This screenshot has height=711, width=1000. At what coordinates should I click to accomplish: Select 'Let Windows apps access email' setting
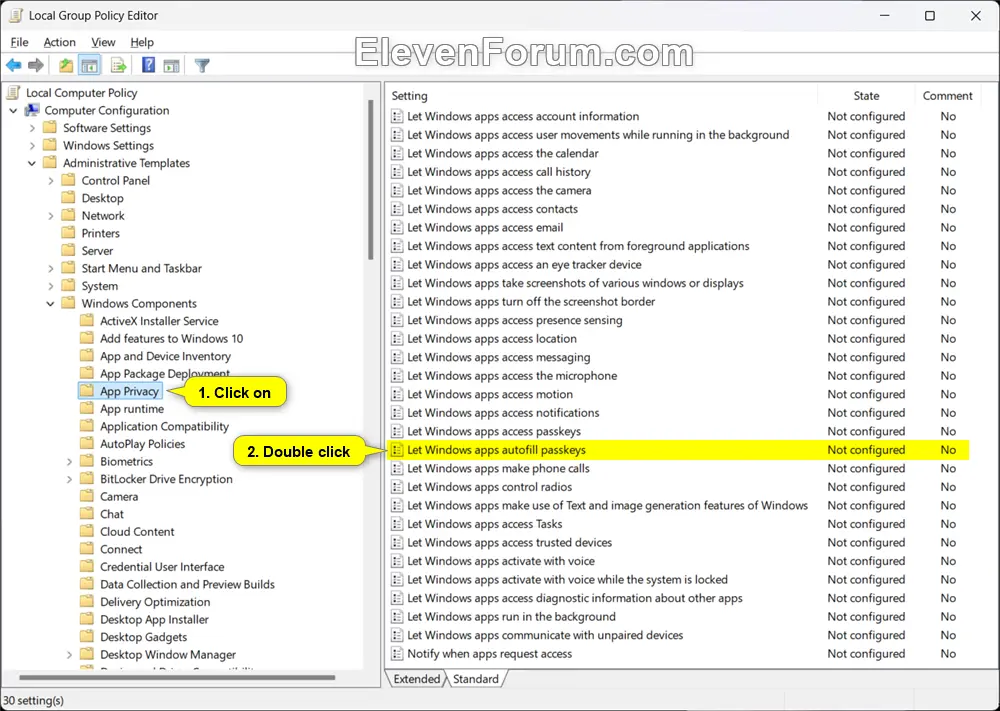485,228
